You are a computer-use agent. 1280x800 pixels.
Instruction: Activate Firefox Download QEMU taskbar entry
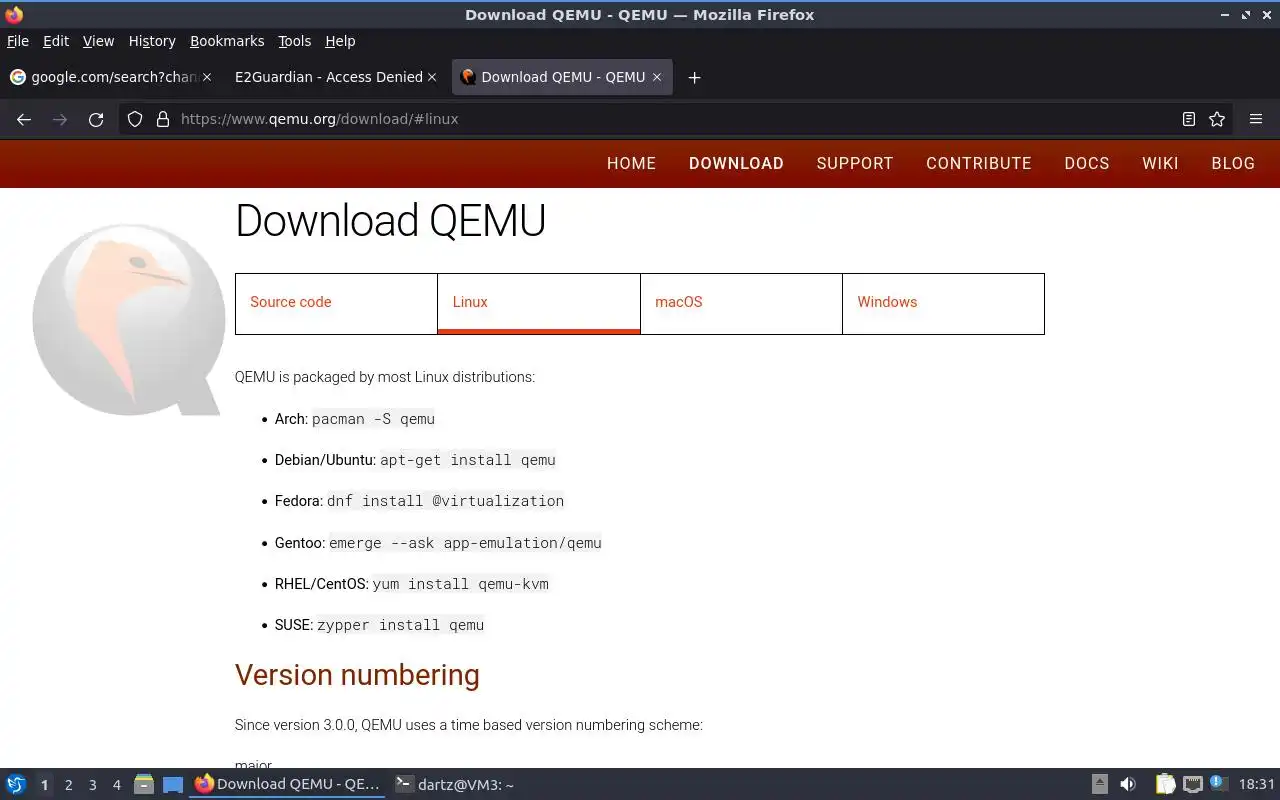tap(288, 785)
